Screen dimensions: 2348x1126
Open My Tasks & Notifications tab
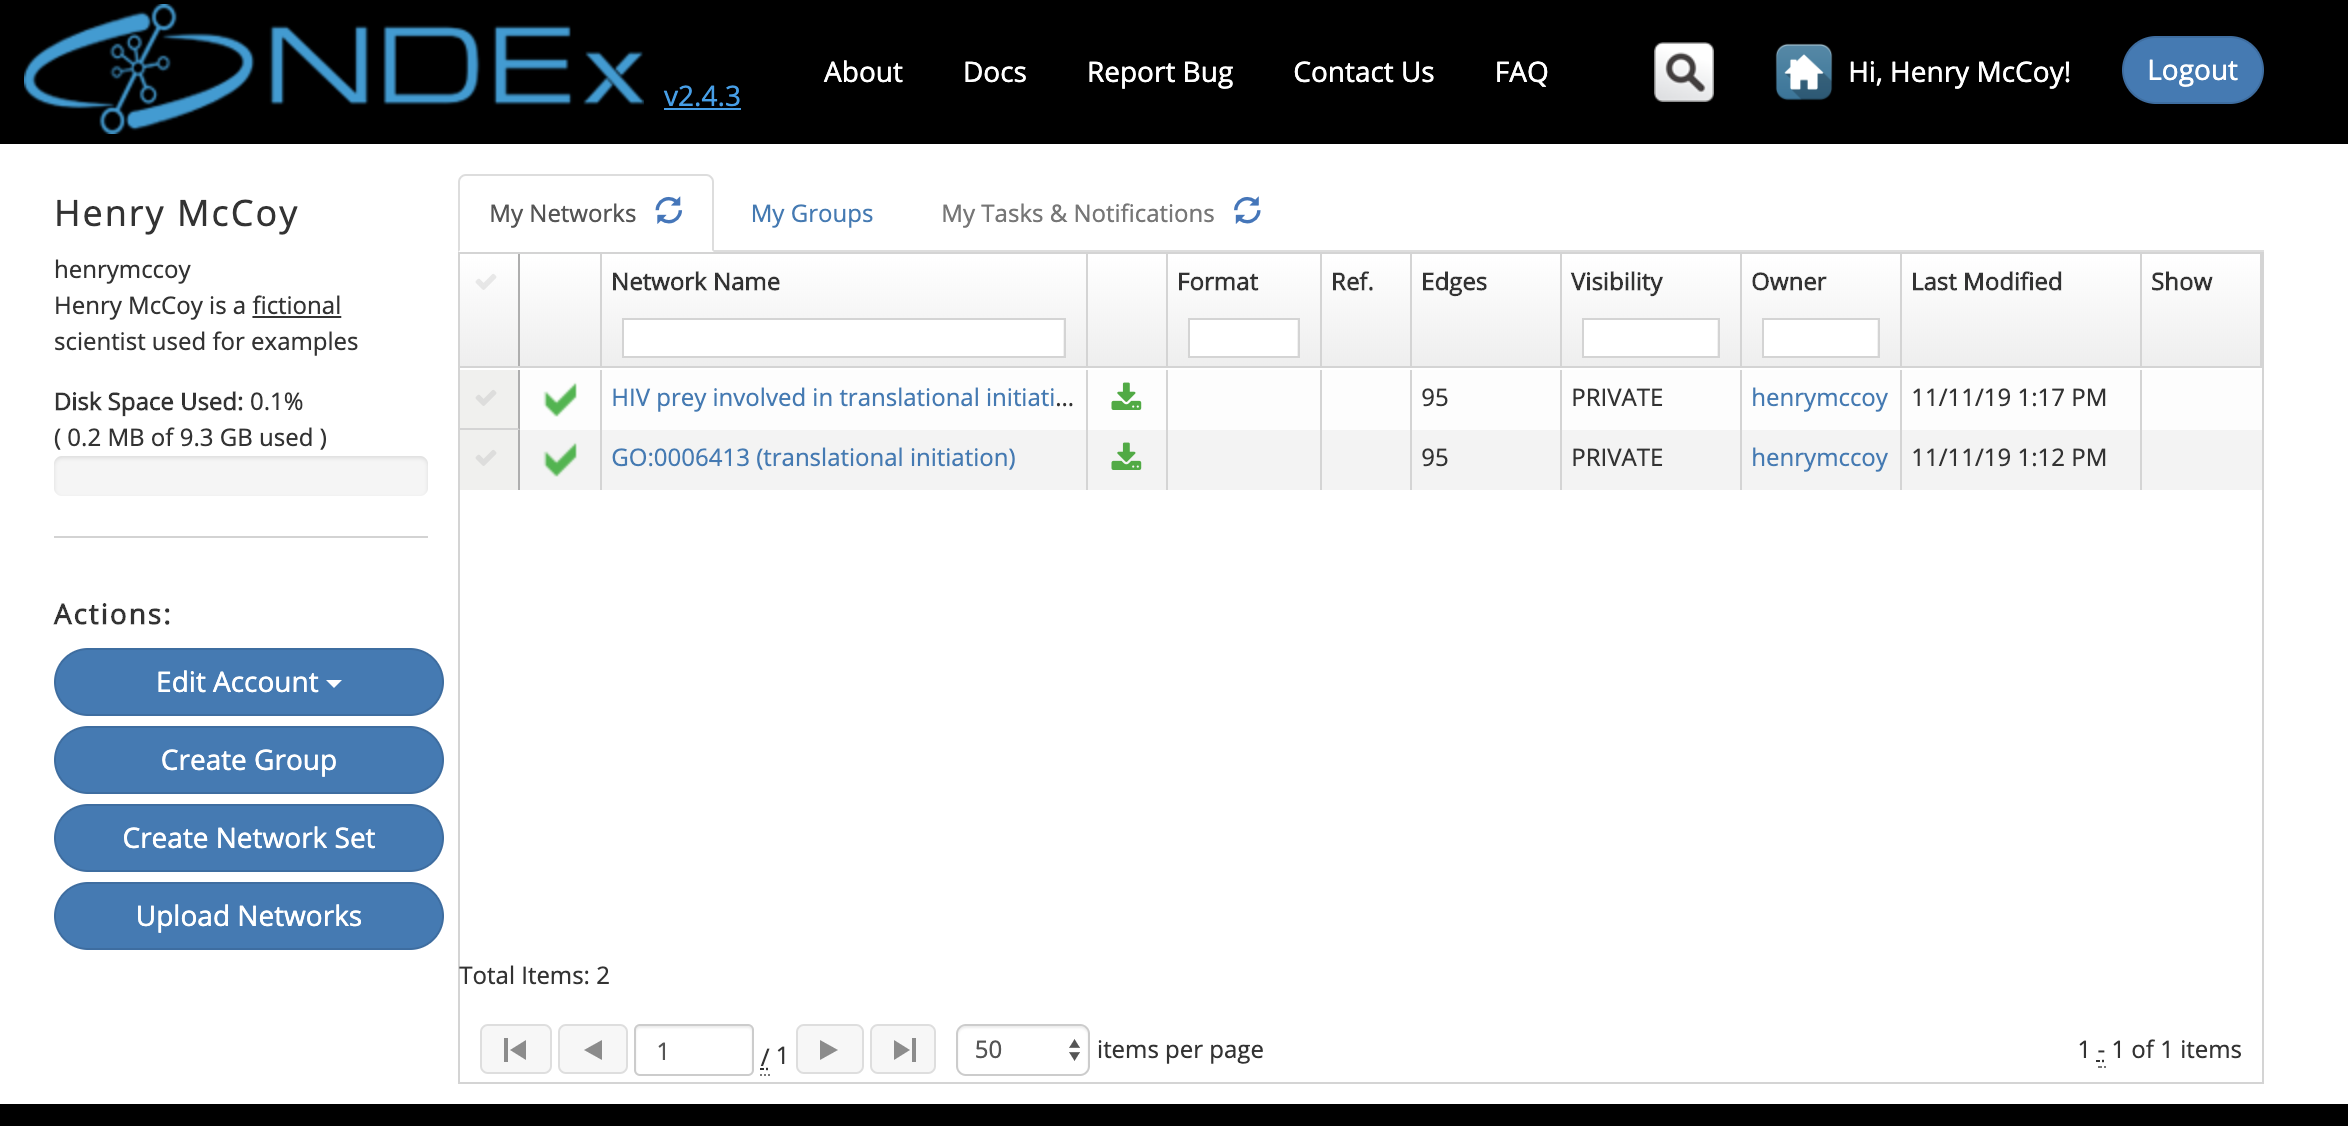click(x=1077, y=213)
